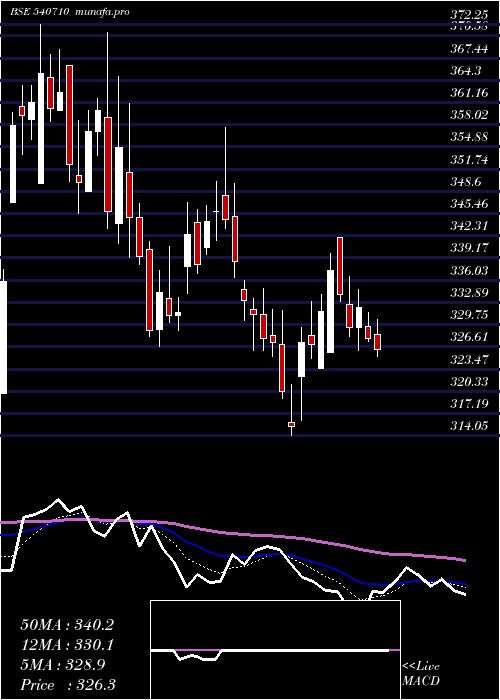Click inside the MACD indicator box
This screenshot has height=700, width=500.
click(x=275, y=650)
